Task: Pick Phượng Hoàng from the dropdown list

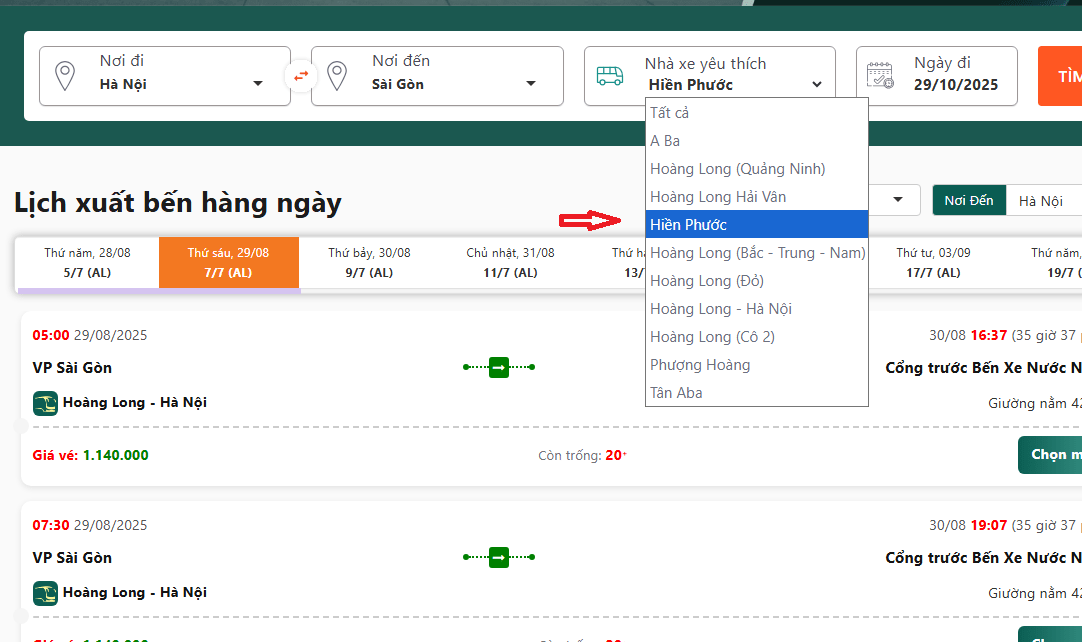Action: coord(700,365)
